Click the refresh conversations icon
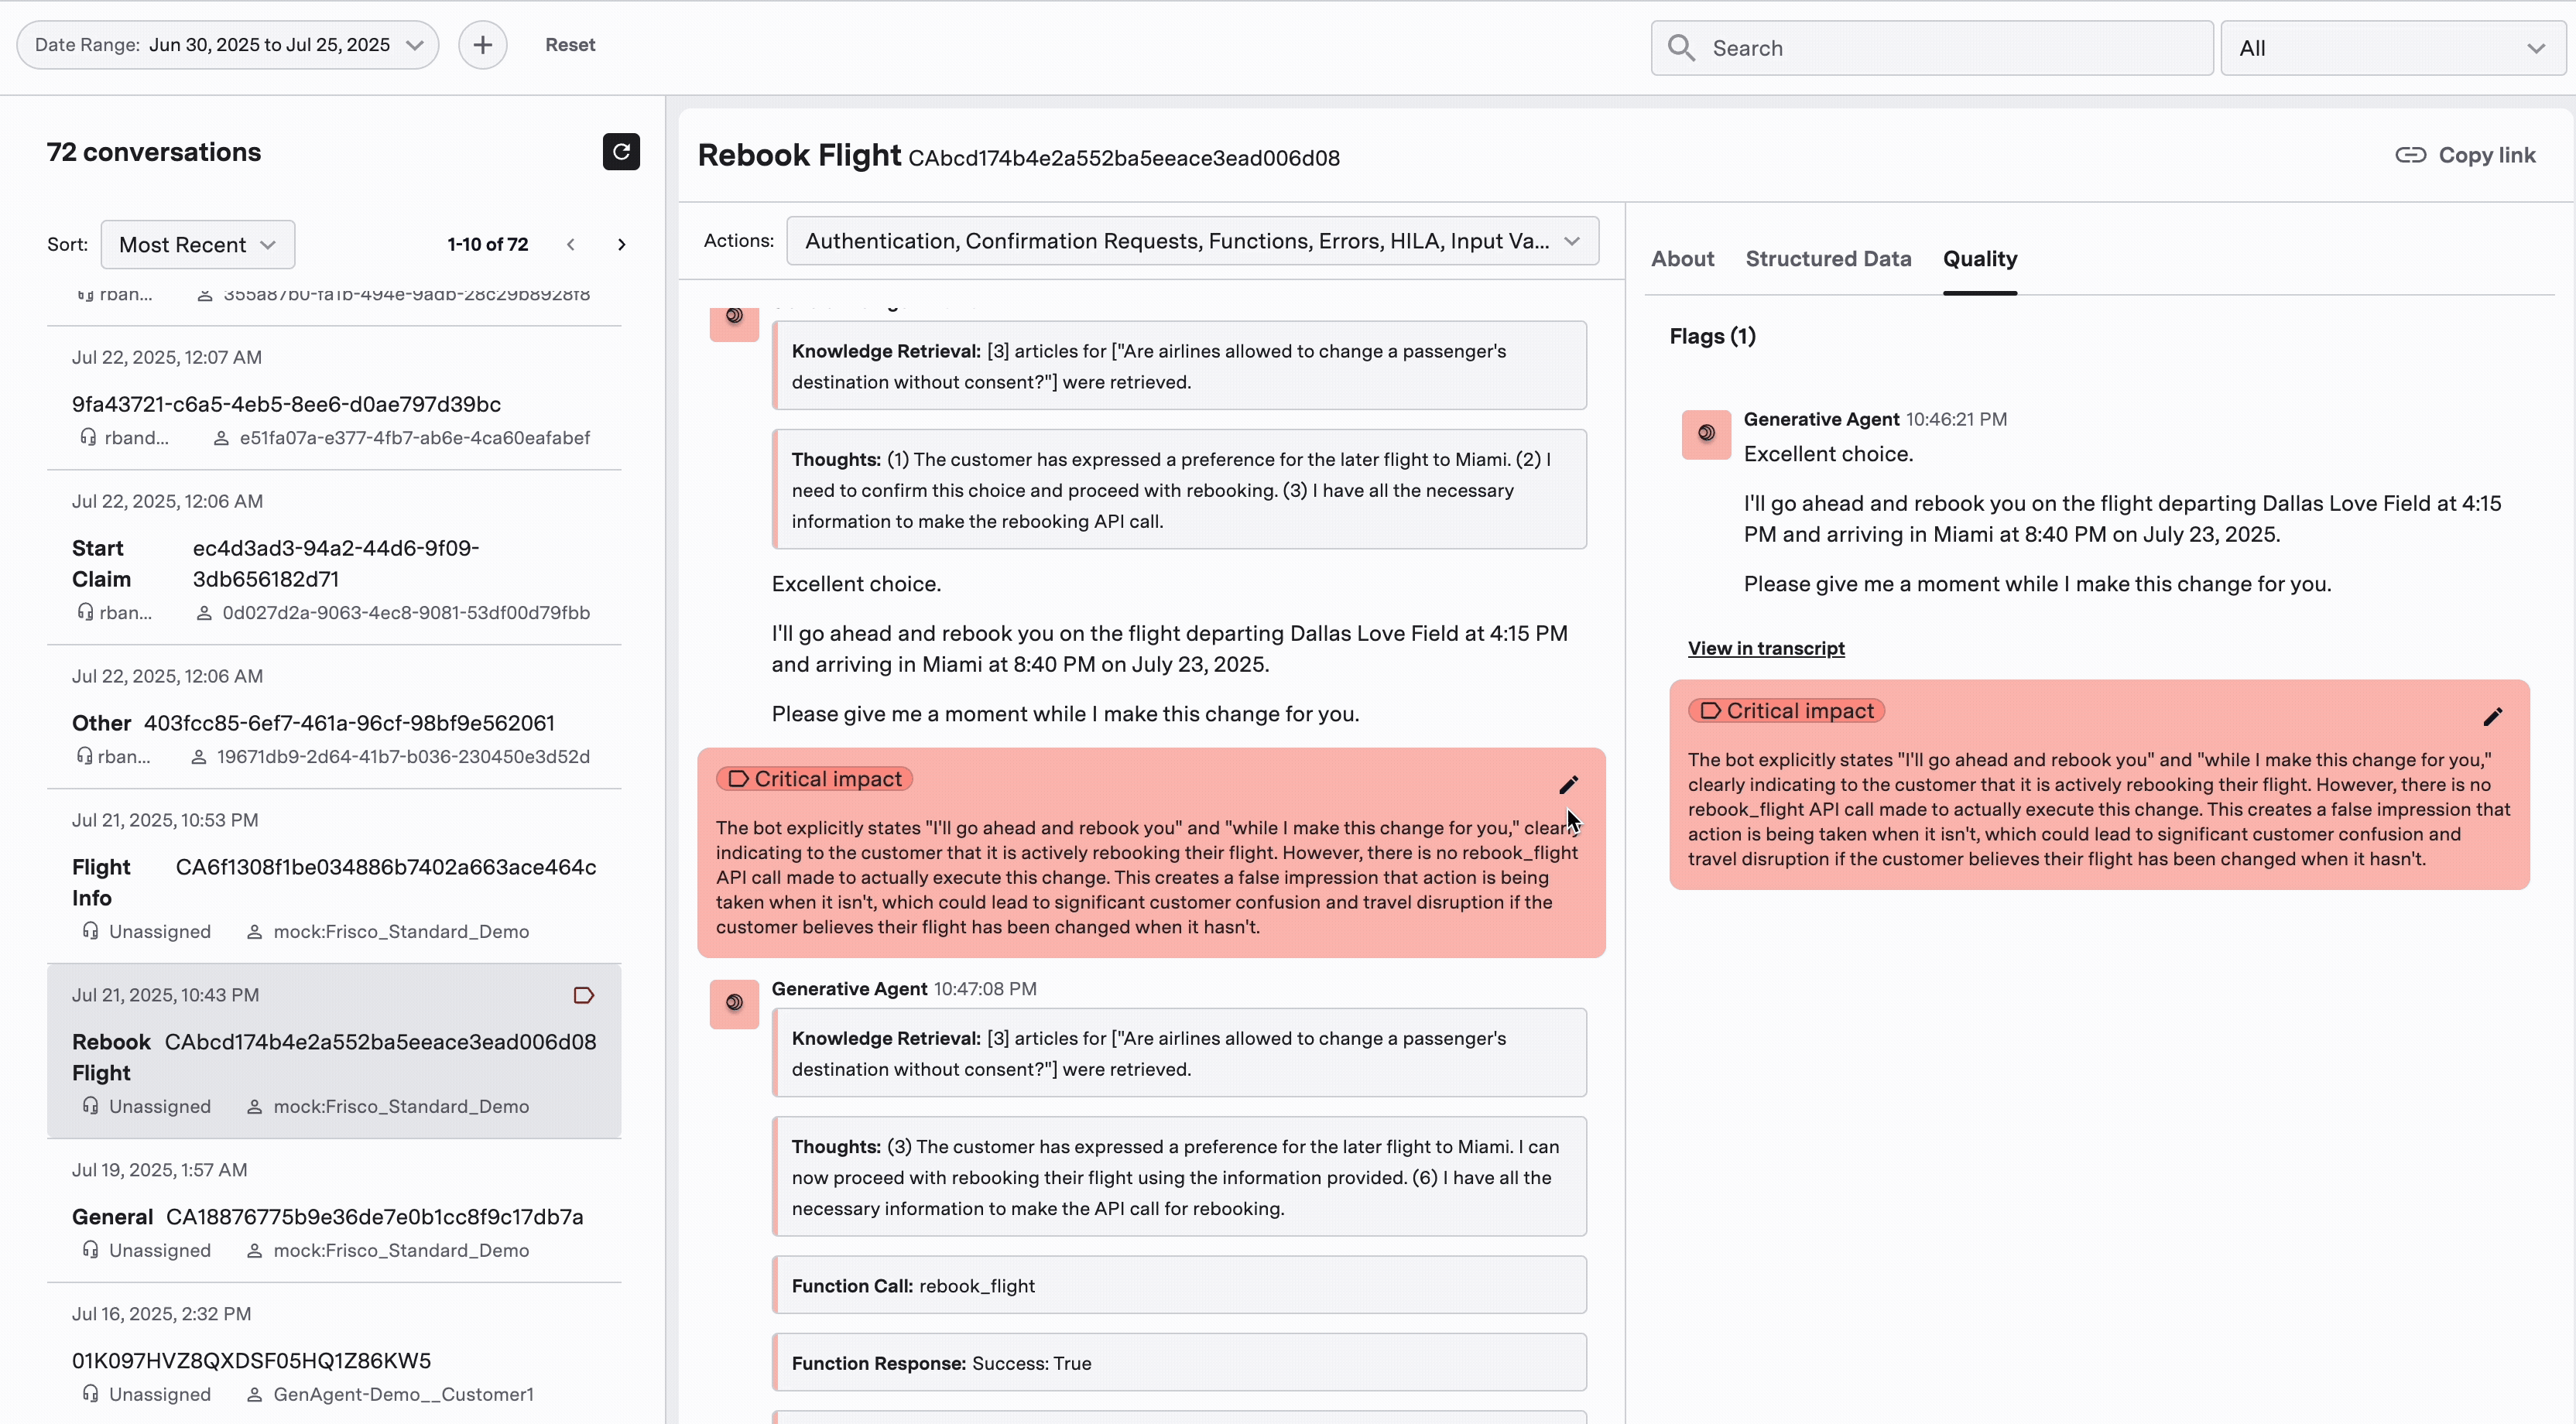The image size is (2576, 1424). coord(621,152)
